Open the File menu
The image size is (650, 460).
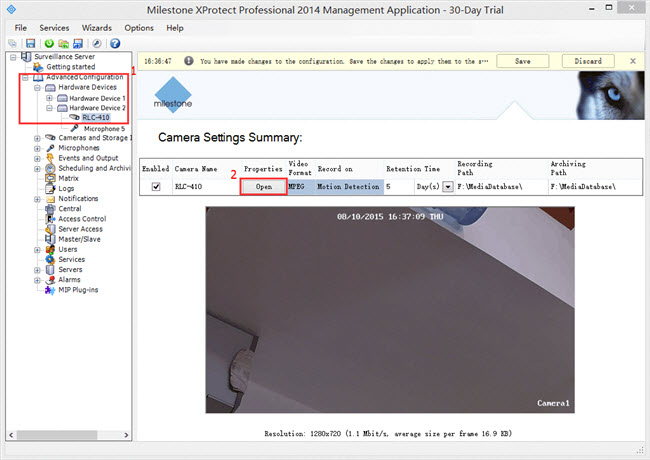tap(21, 28)
